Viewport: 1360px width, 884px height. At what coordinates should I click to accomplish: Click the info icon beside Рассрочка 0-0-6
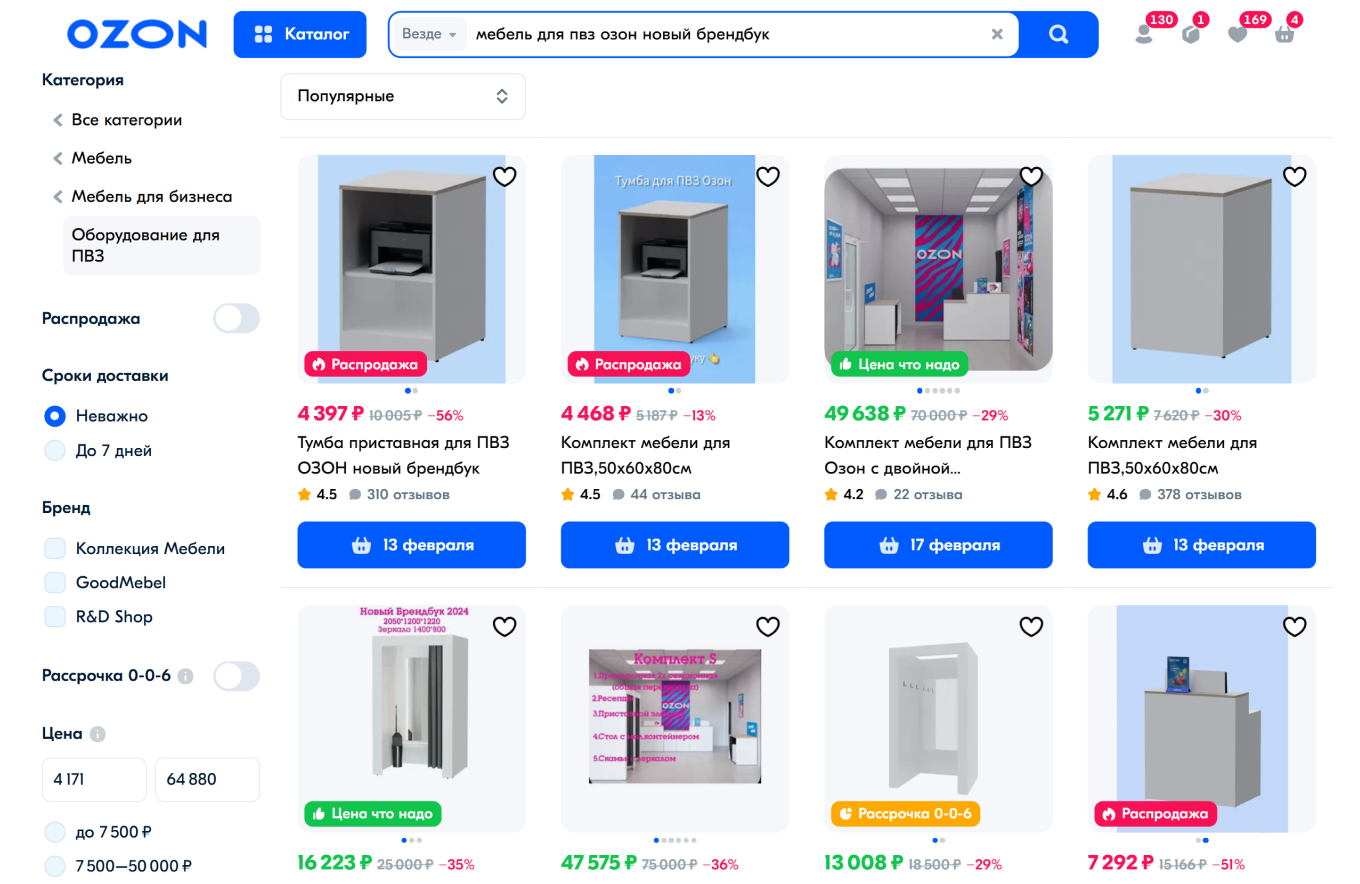[x=185, y=676]
